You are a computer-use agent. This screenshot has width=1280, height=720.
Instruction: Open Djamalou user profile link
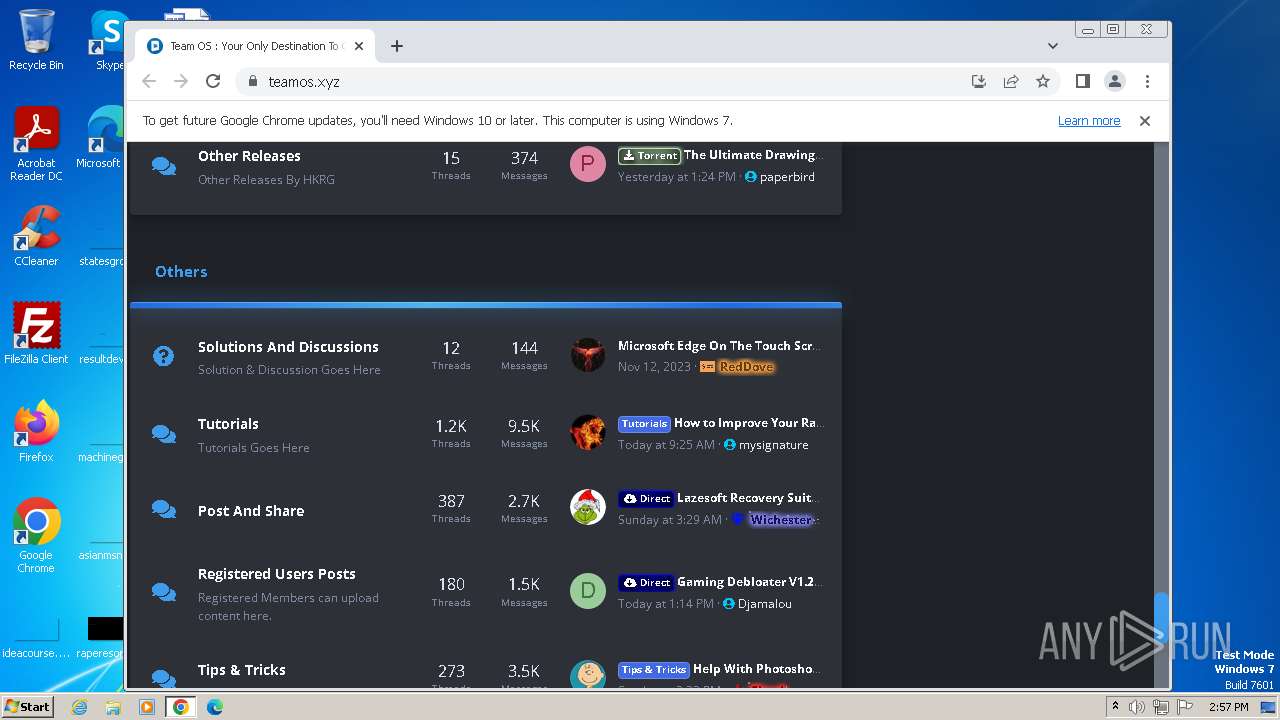click(x=765, y=604)
